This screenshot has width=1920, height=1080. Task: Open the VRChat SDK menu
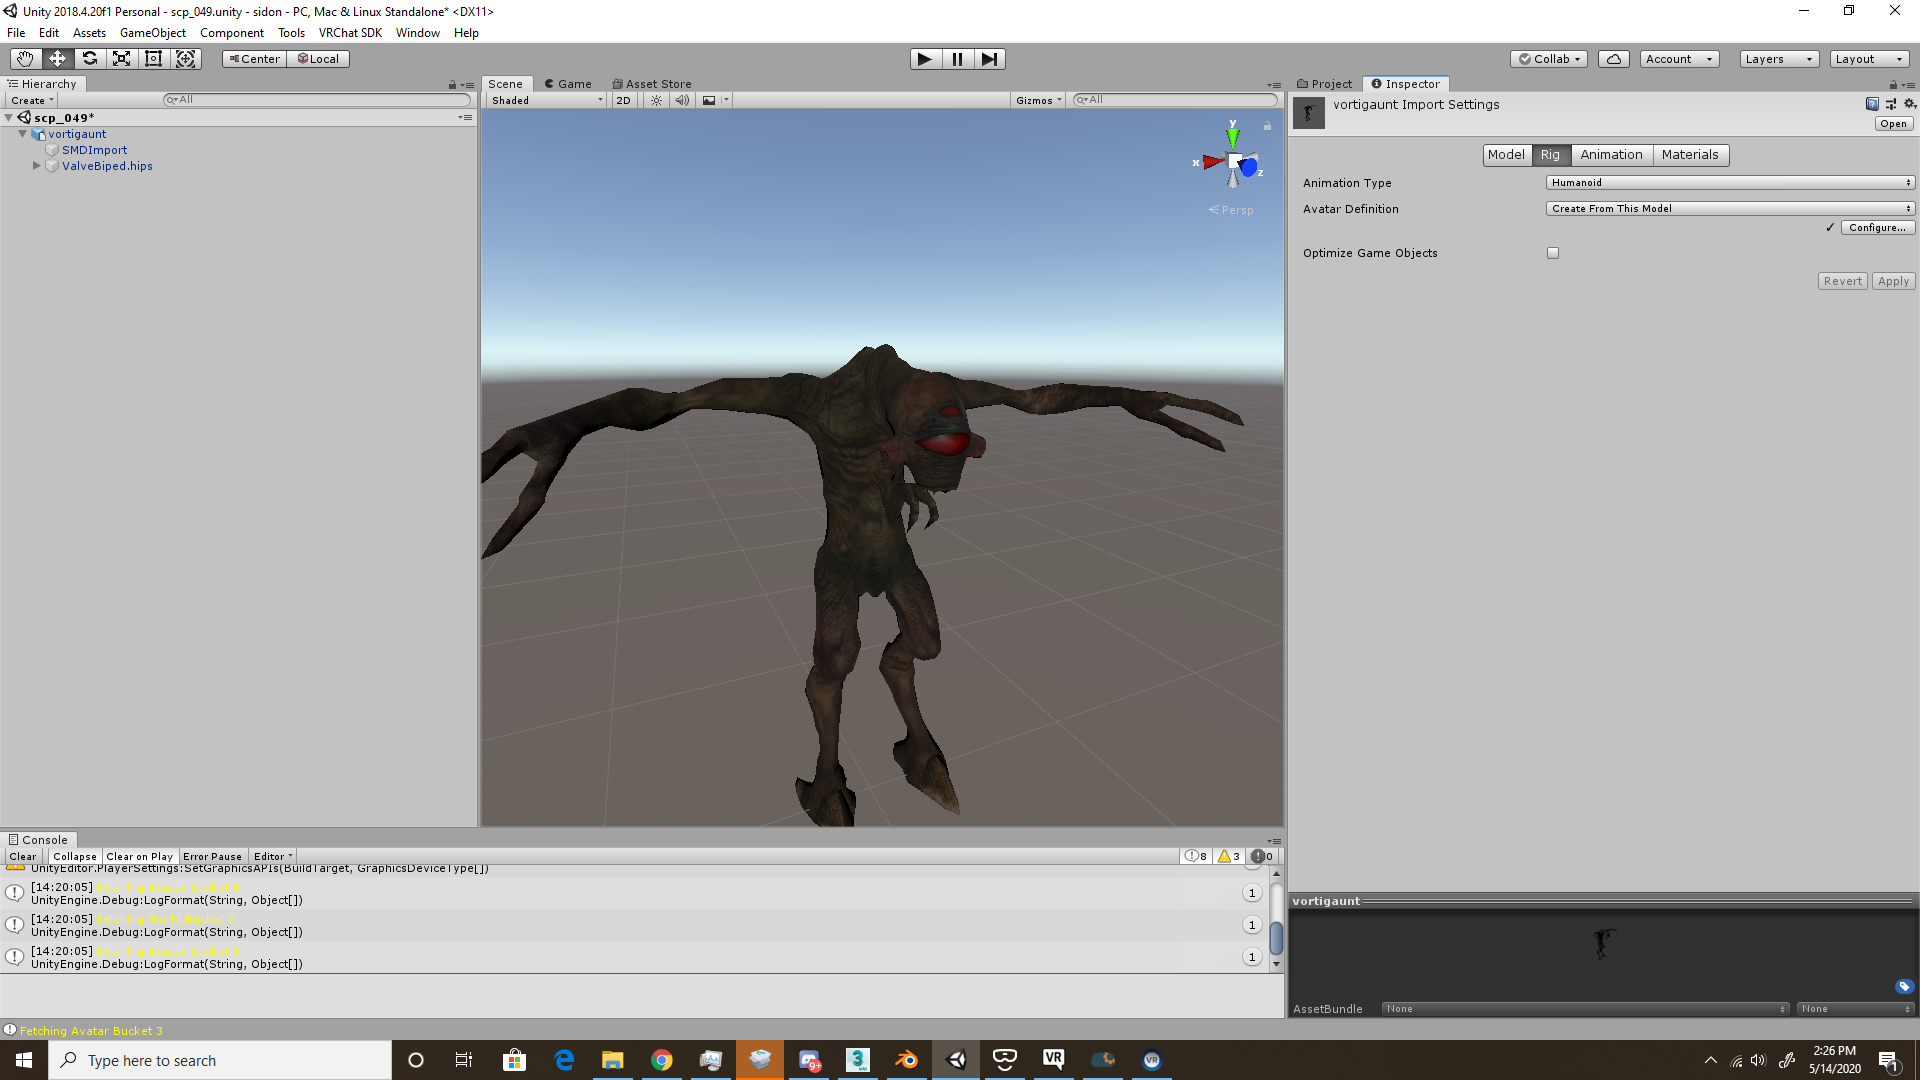click(x=350, y=33)
